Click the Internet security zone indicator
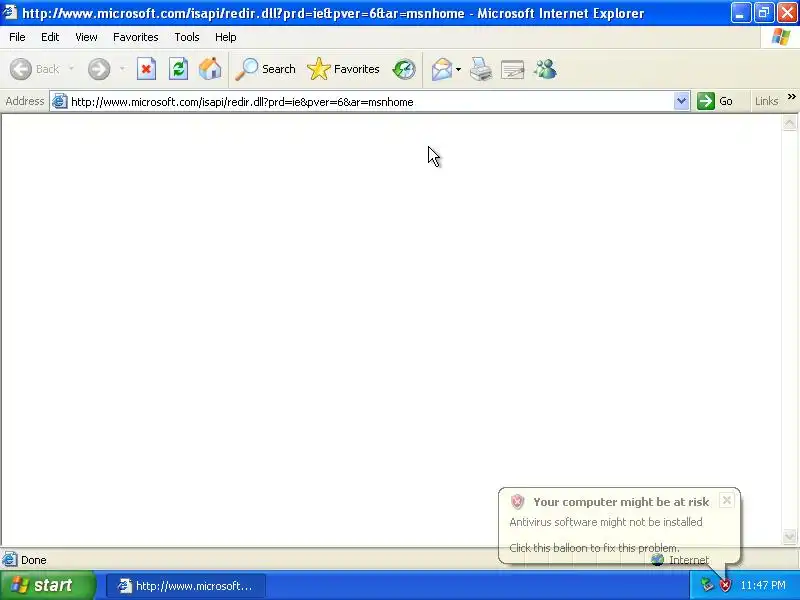This screenshot has height=600, width=800. coord(680,560)
